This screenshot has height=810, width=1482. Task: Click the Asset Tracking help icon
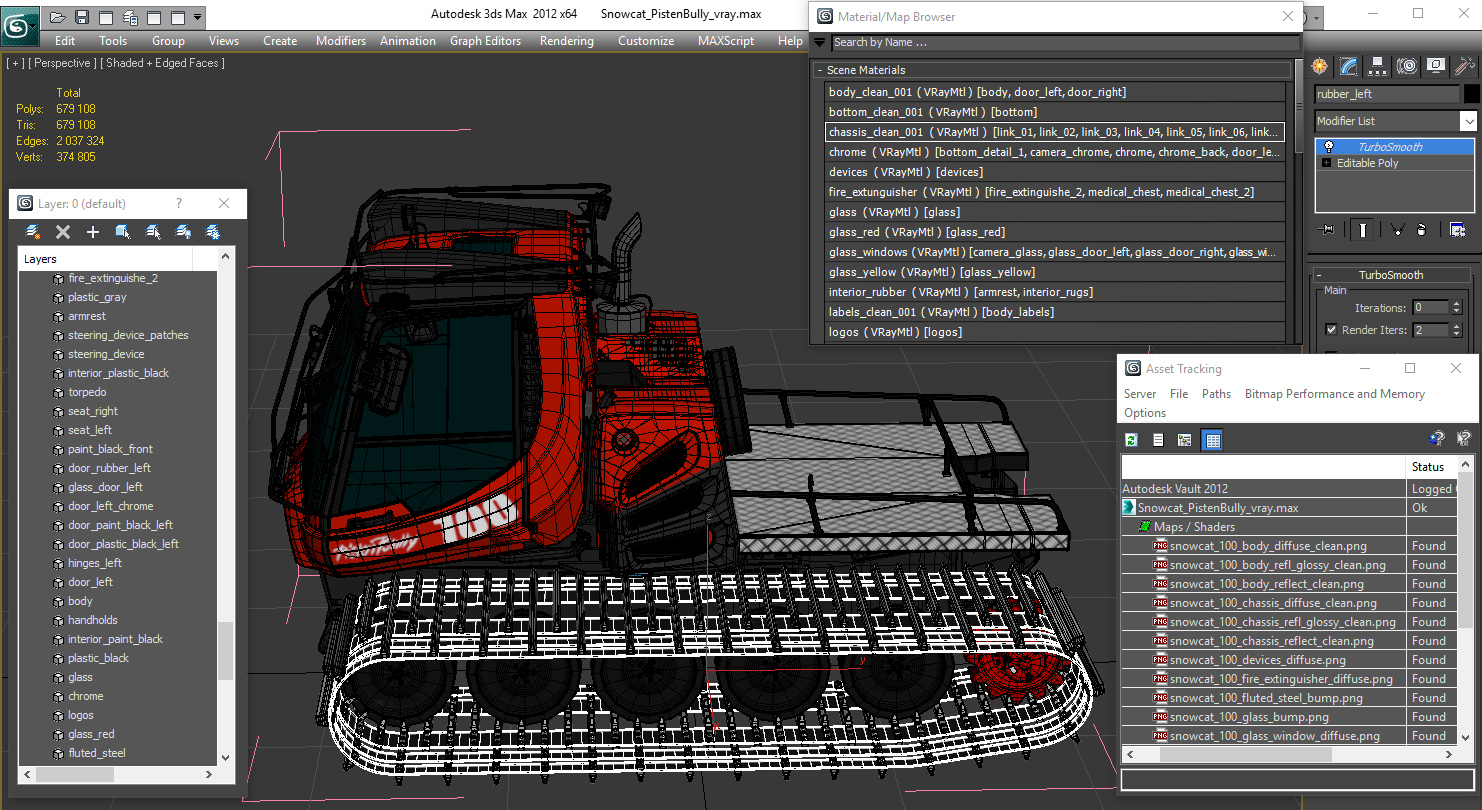1437,439
